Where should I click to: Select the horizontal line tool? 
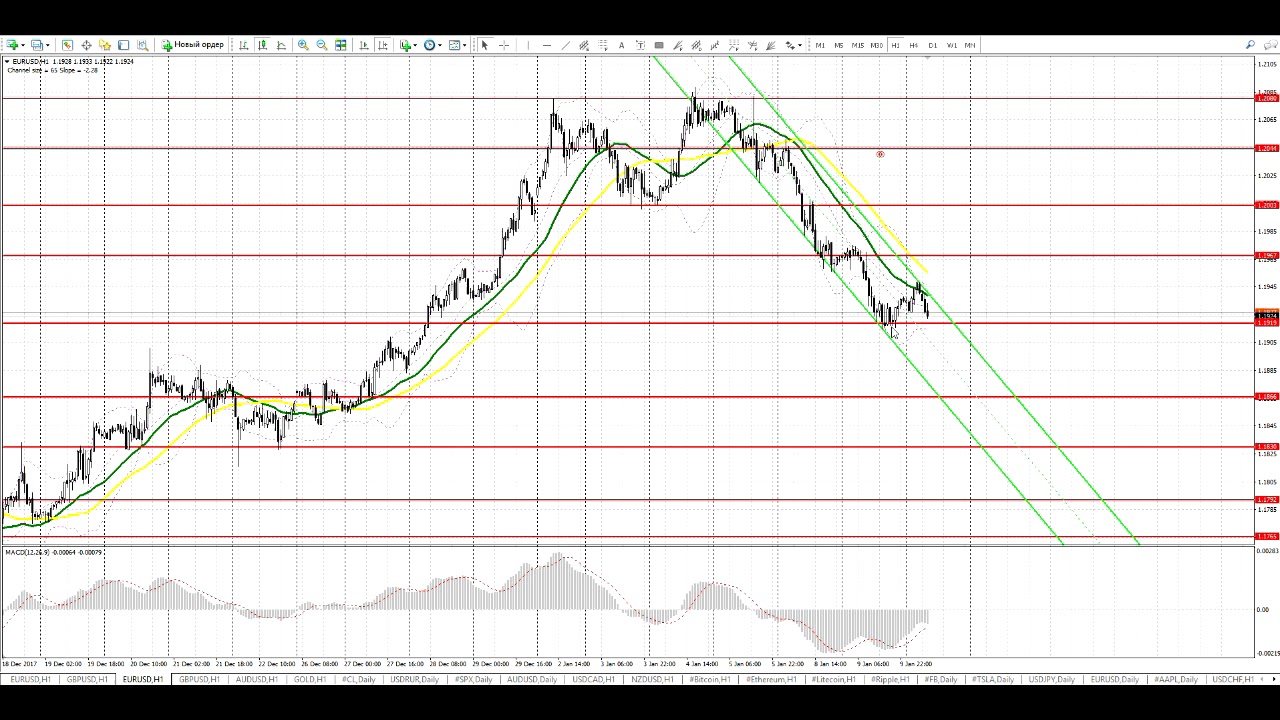[547, 45]
